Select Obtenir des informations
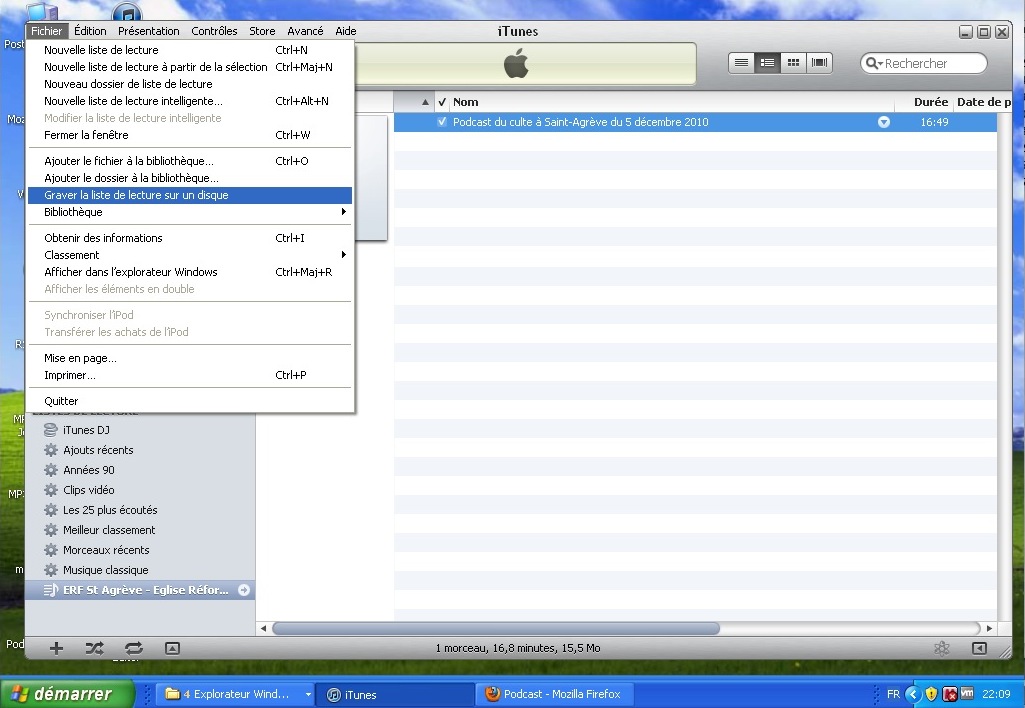1025x708 pixels. point(190,238)
